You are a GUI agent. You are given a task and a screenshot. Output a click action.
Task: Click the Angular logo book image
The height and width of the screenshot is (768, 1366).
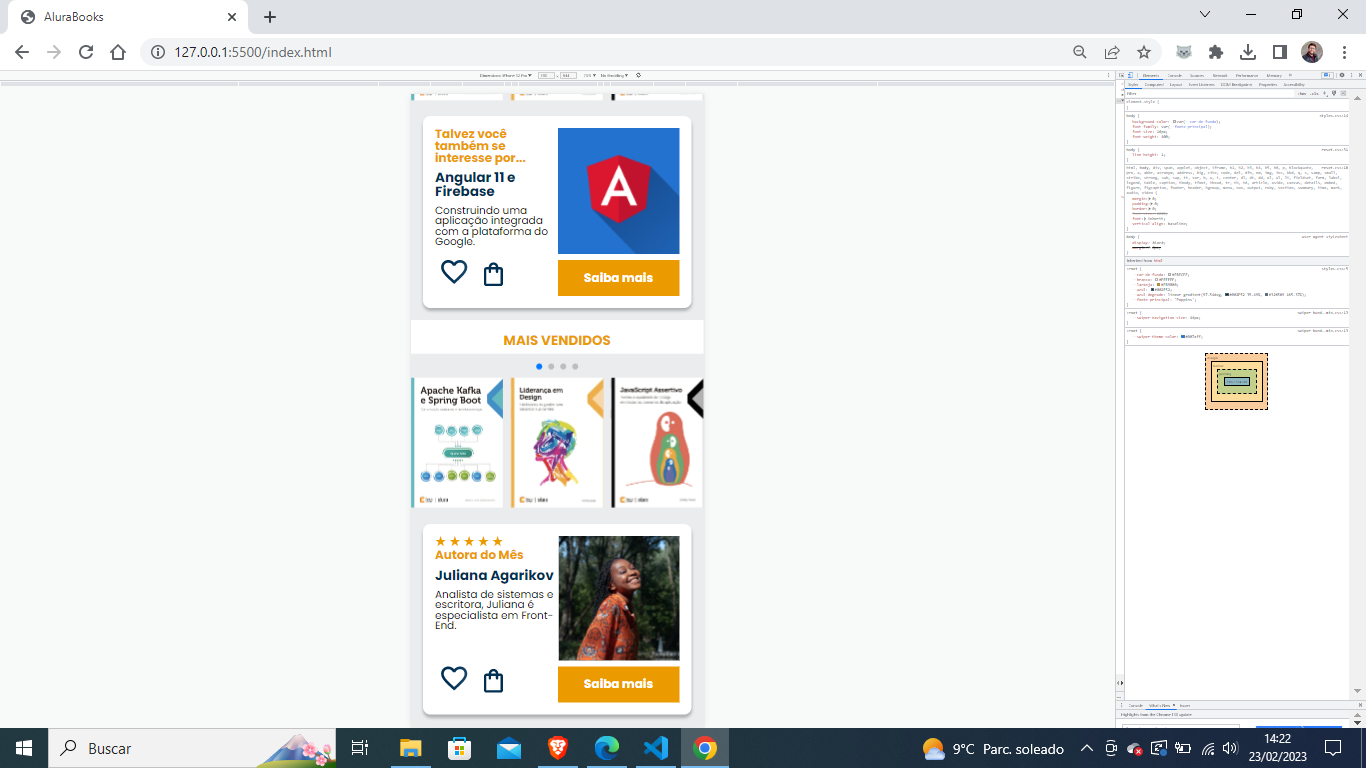pyautogui.click(x=618, y=191)
